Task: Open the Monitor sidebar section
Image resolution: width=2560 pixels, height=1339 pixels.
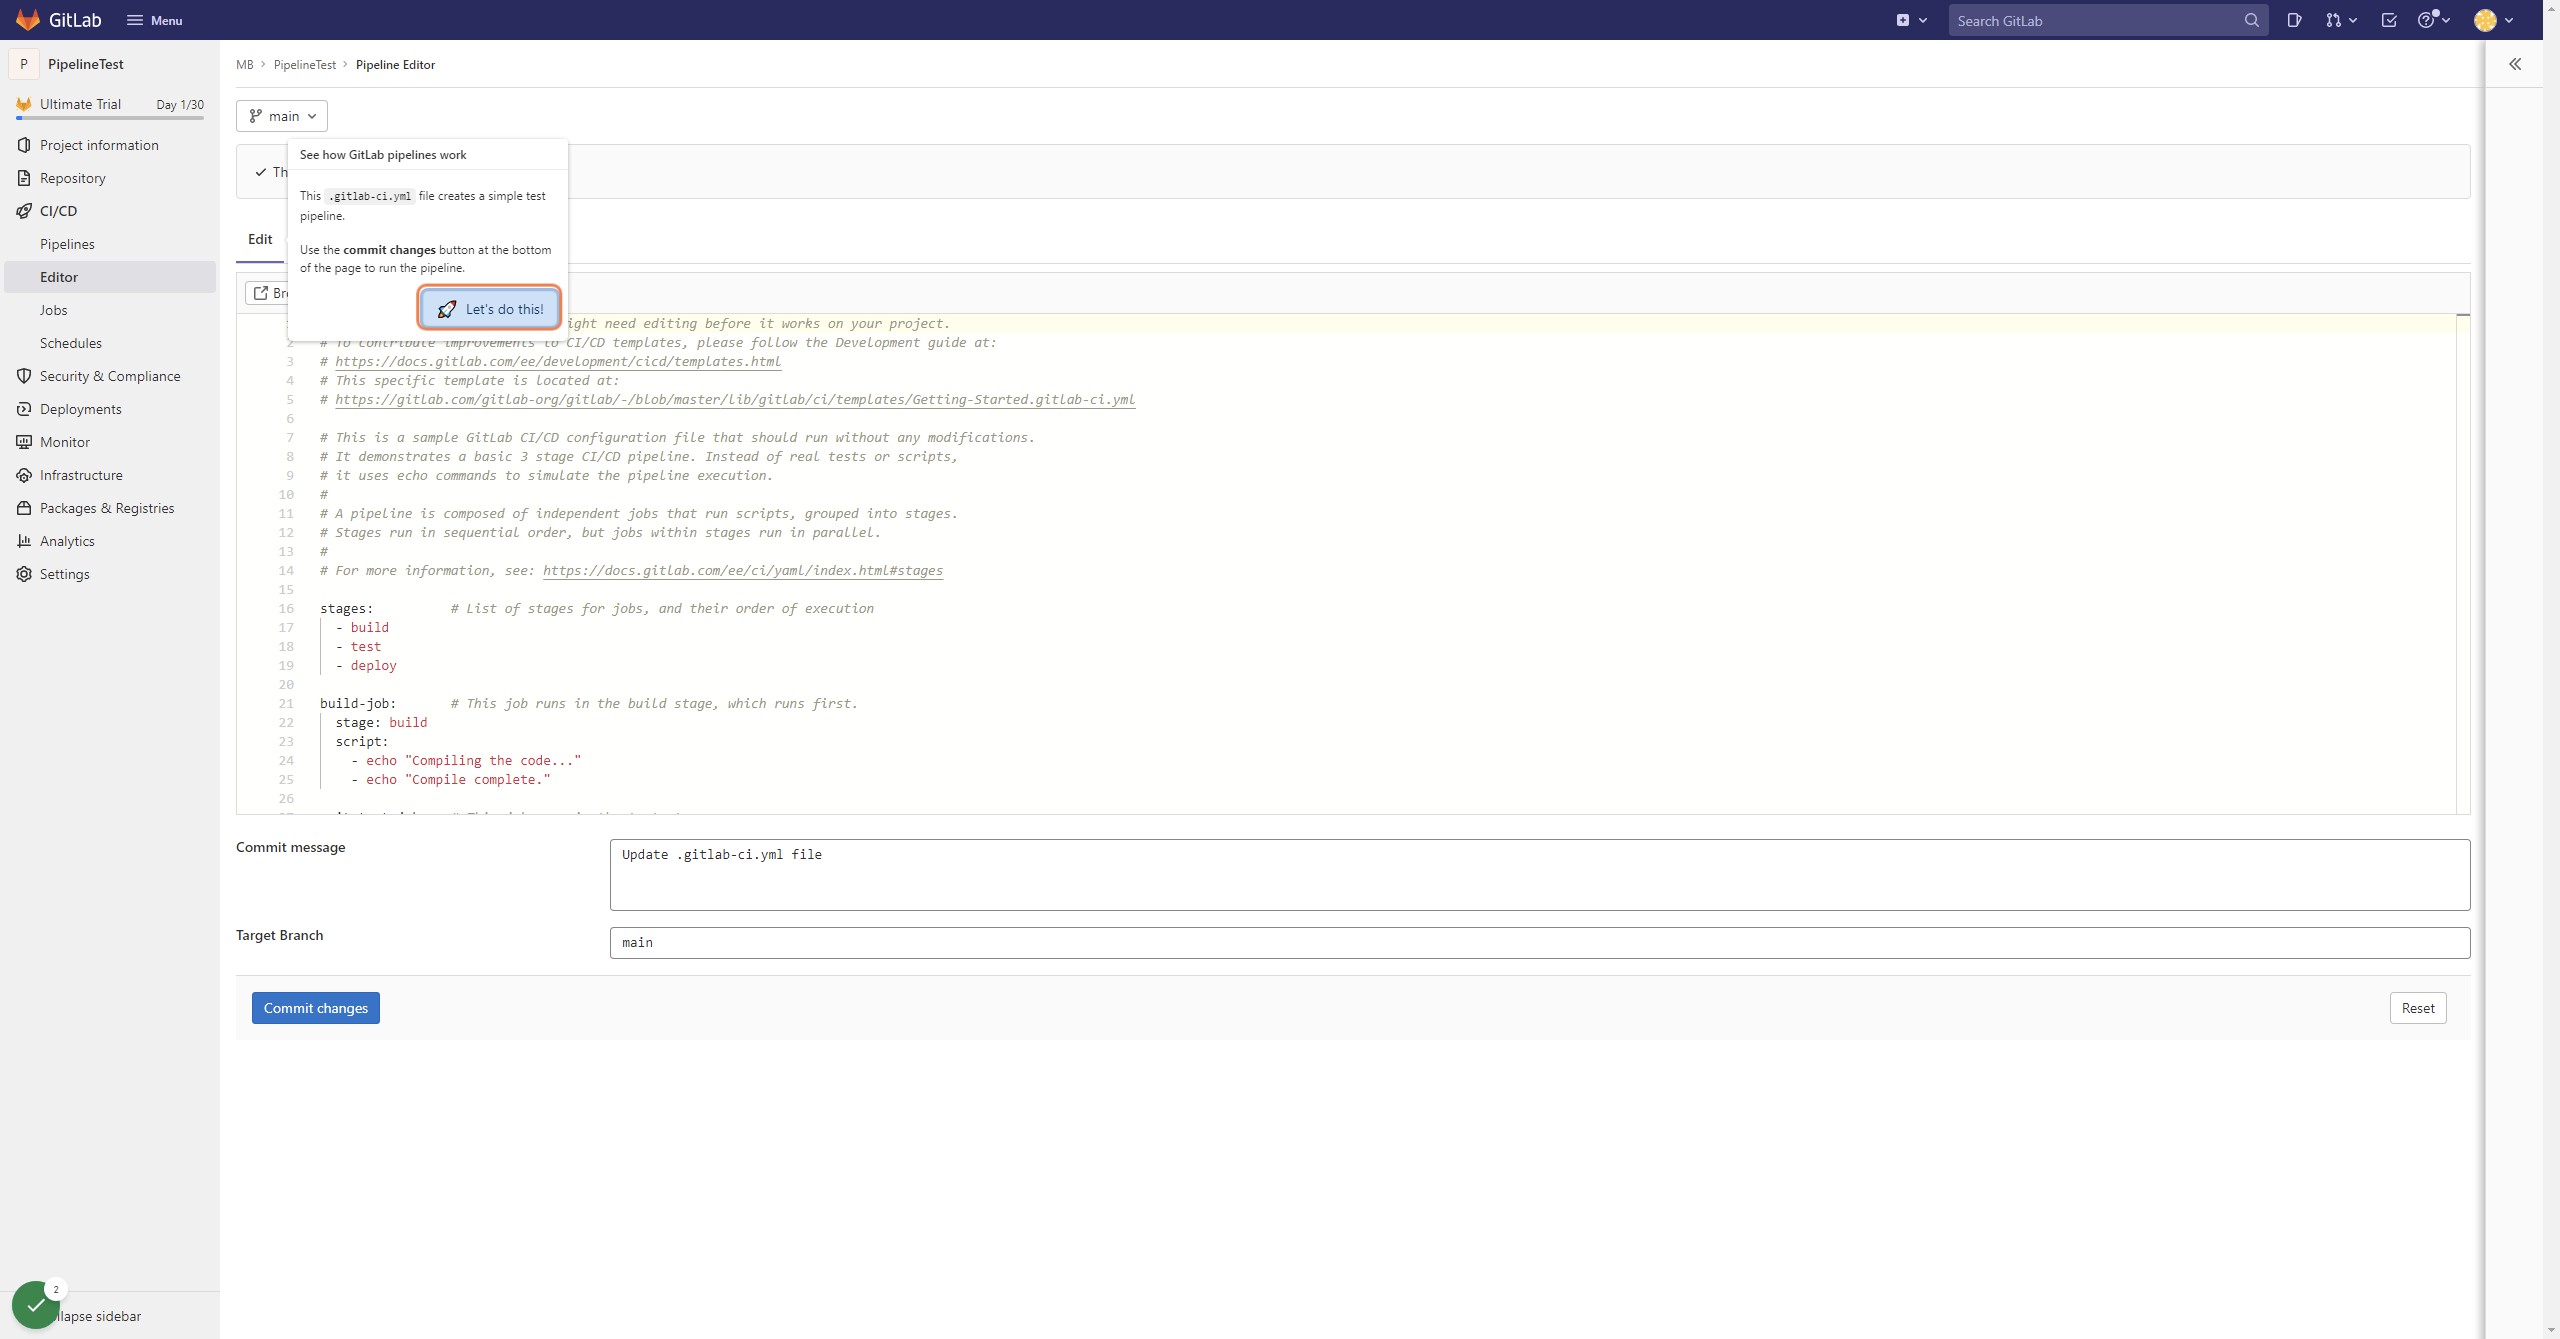Action: tap(110, 442)
